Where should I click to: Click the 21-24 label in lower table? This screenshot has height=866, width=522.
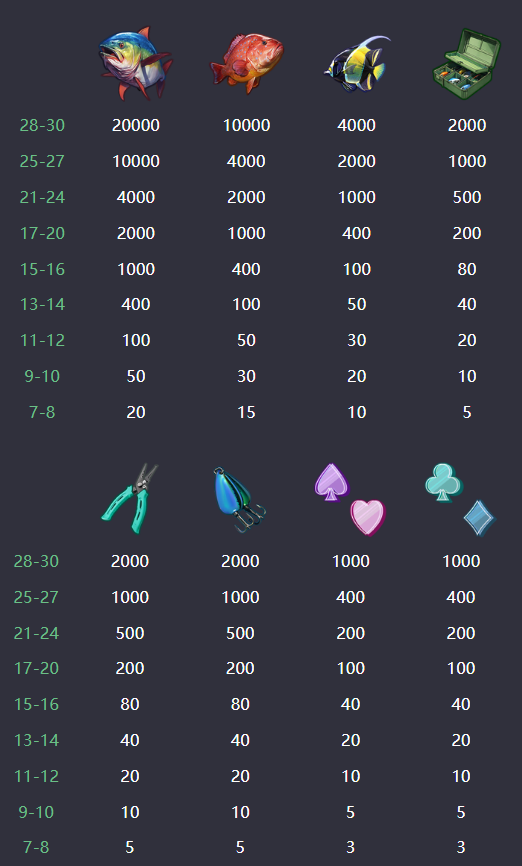tap(36, 633)
